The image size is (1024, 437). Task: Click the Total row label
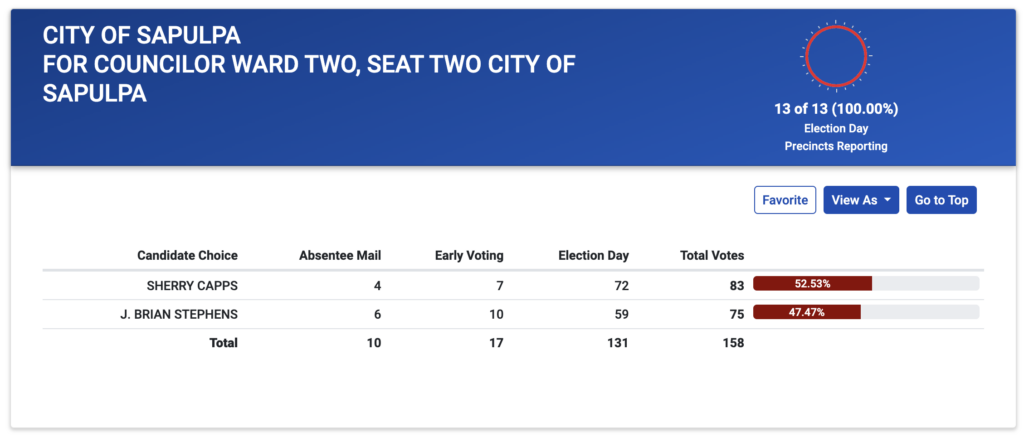tap(222, 343)
